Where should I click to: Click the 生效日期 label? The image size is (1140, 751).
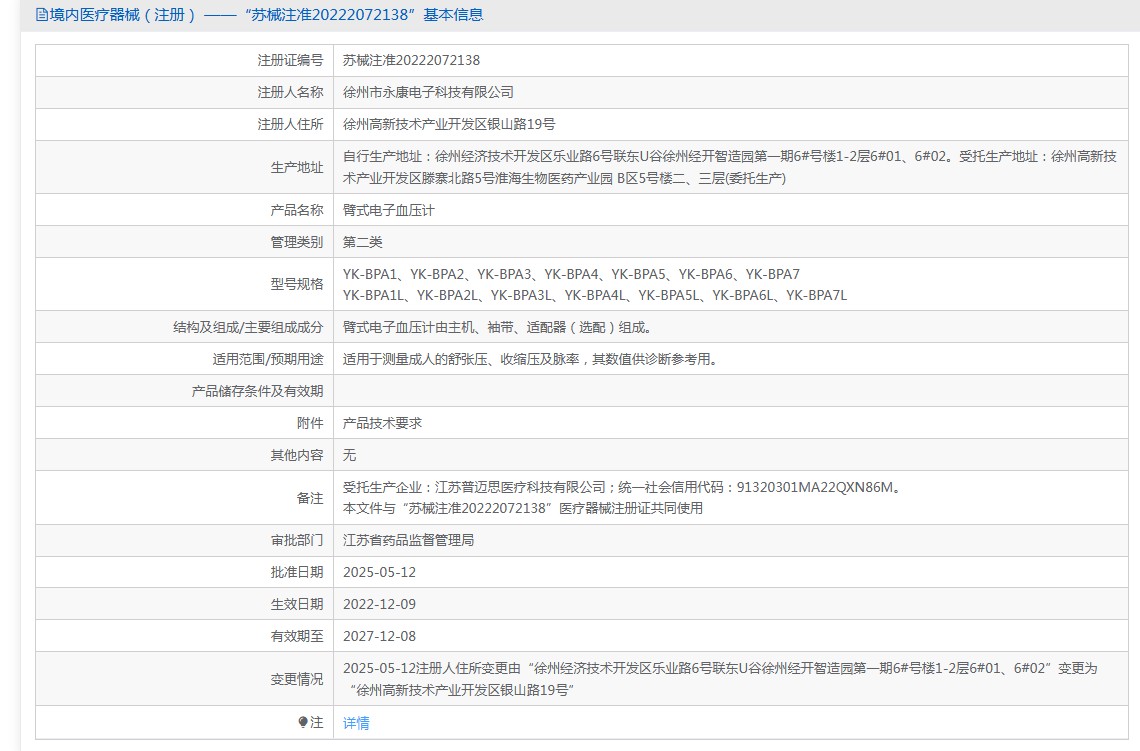click(x=297, y=604)
